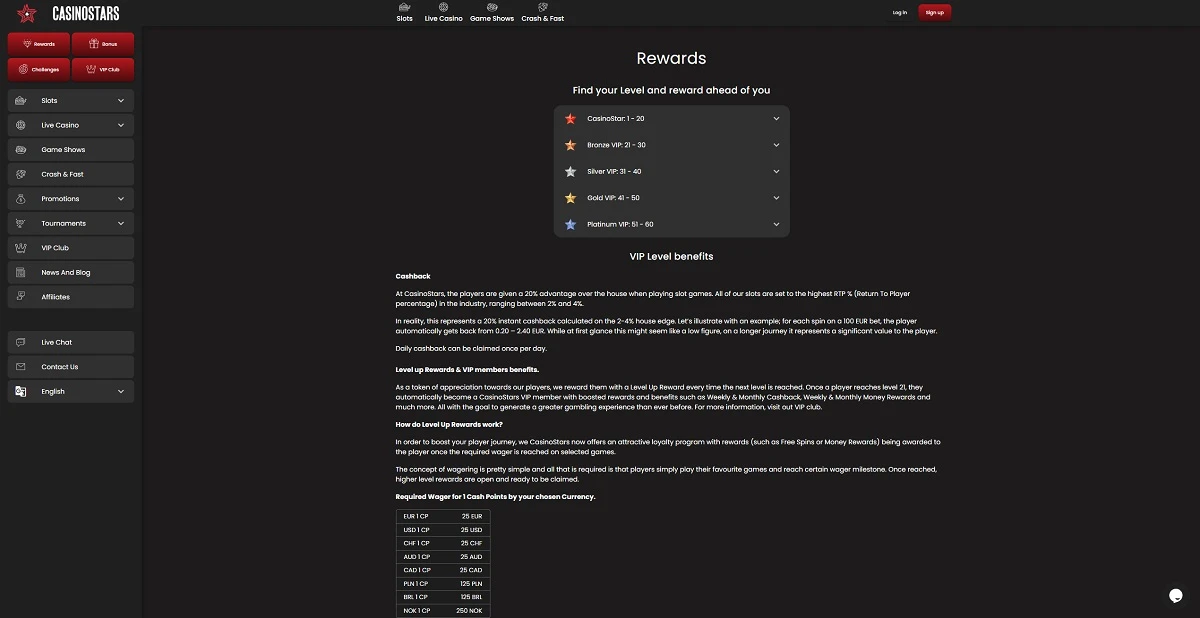Click the VIP Level benefits heading
The height and width of the screenshot is (618, 1200).
(x=671, y=256)
